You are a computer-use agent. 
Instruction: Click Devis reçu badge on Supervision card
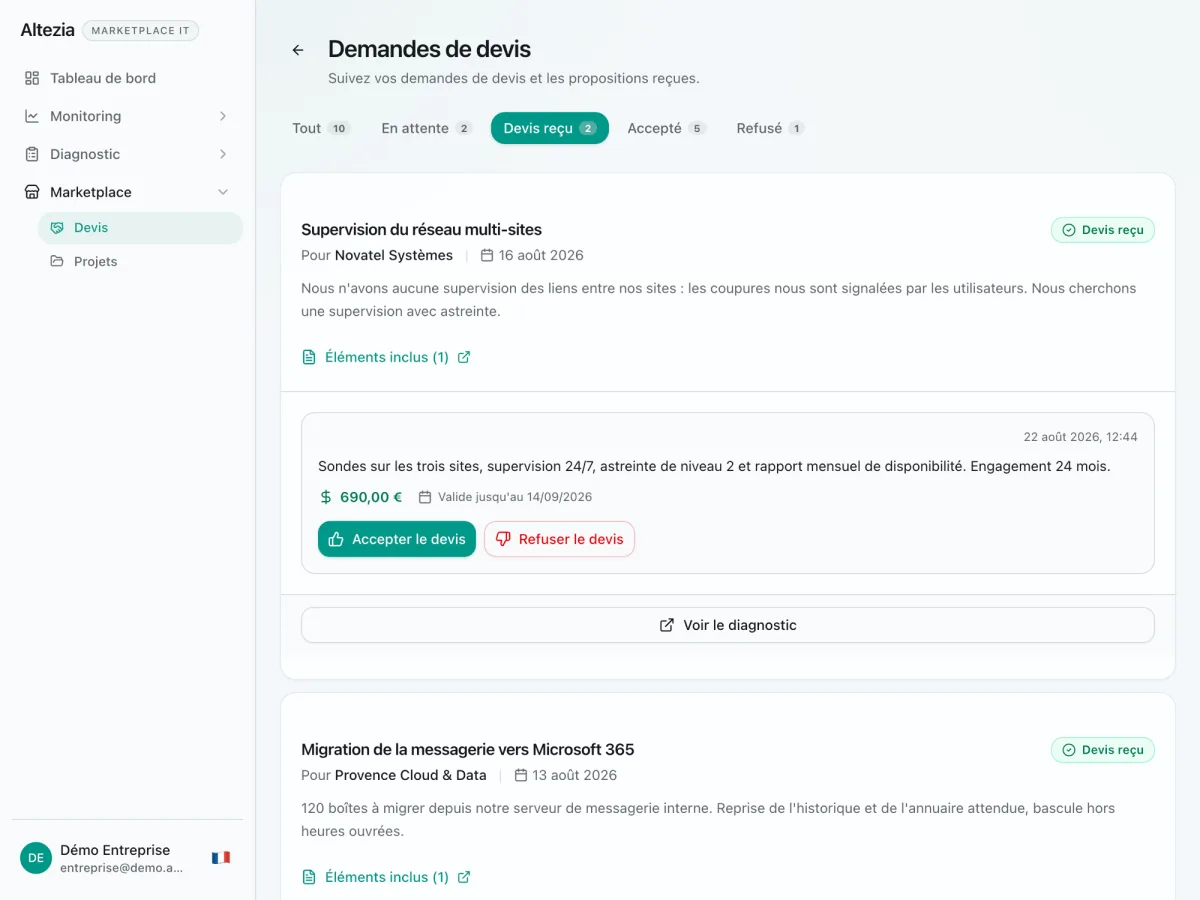pyautogui.click(x=1102, y=230)
